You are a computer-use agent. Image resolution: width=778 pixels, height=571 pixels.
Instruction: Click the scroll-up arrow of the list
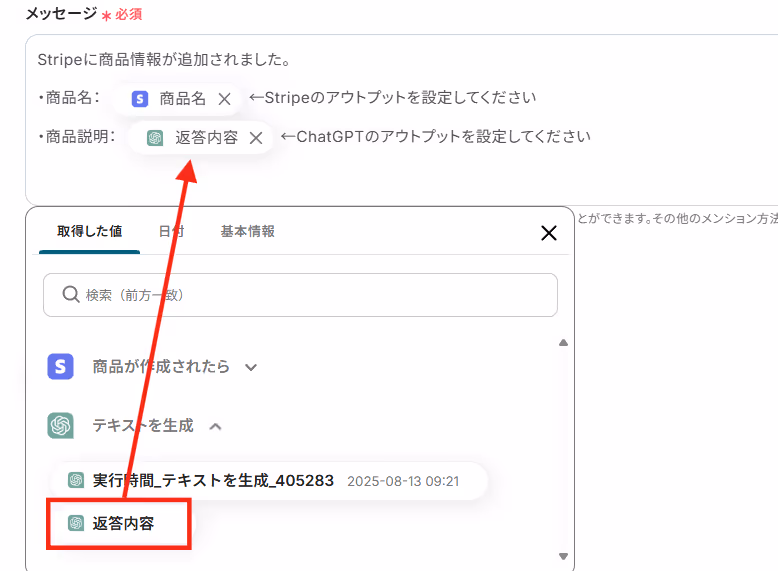click(x=563, y=342)
